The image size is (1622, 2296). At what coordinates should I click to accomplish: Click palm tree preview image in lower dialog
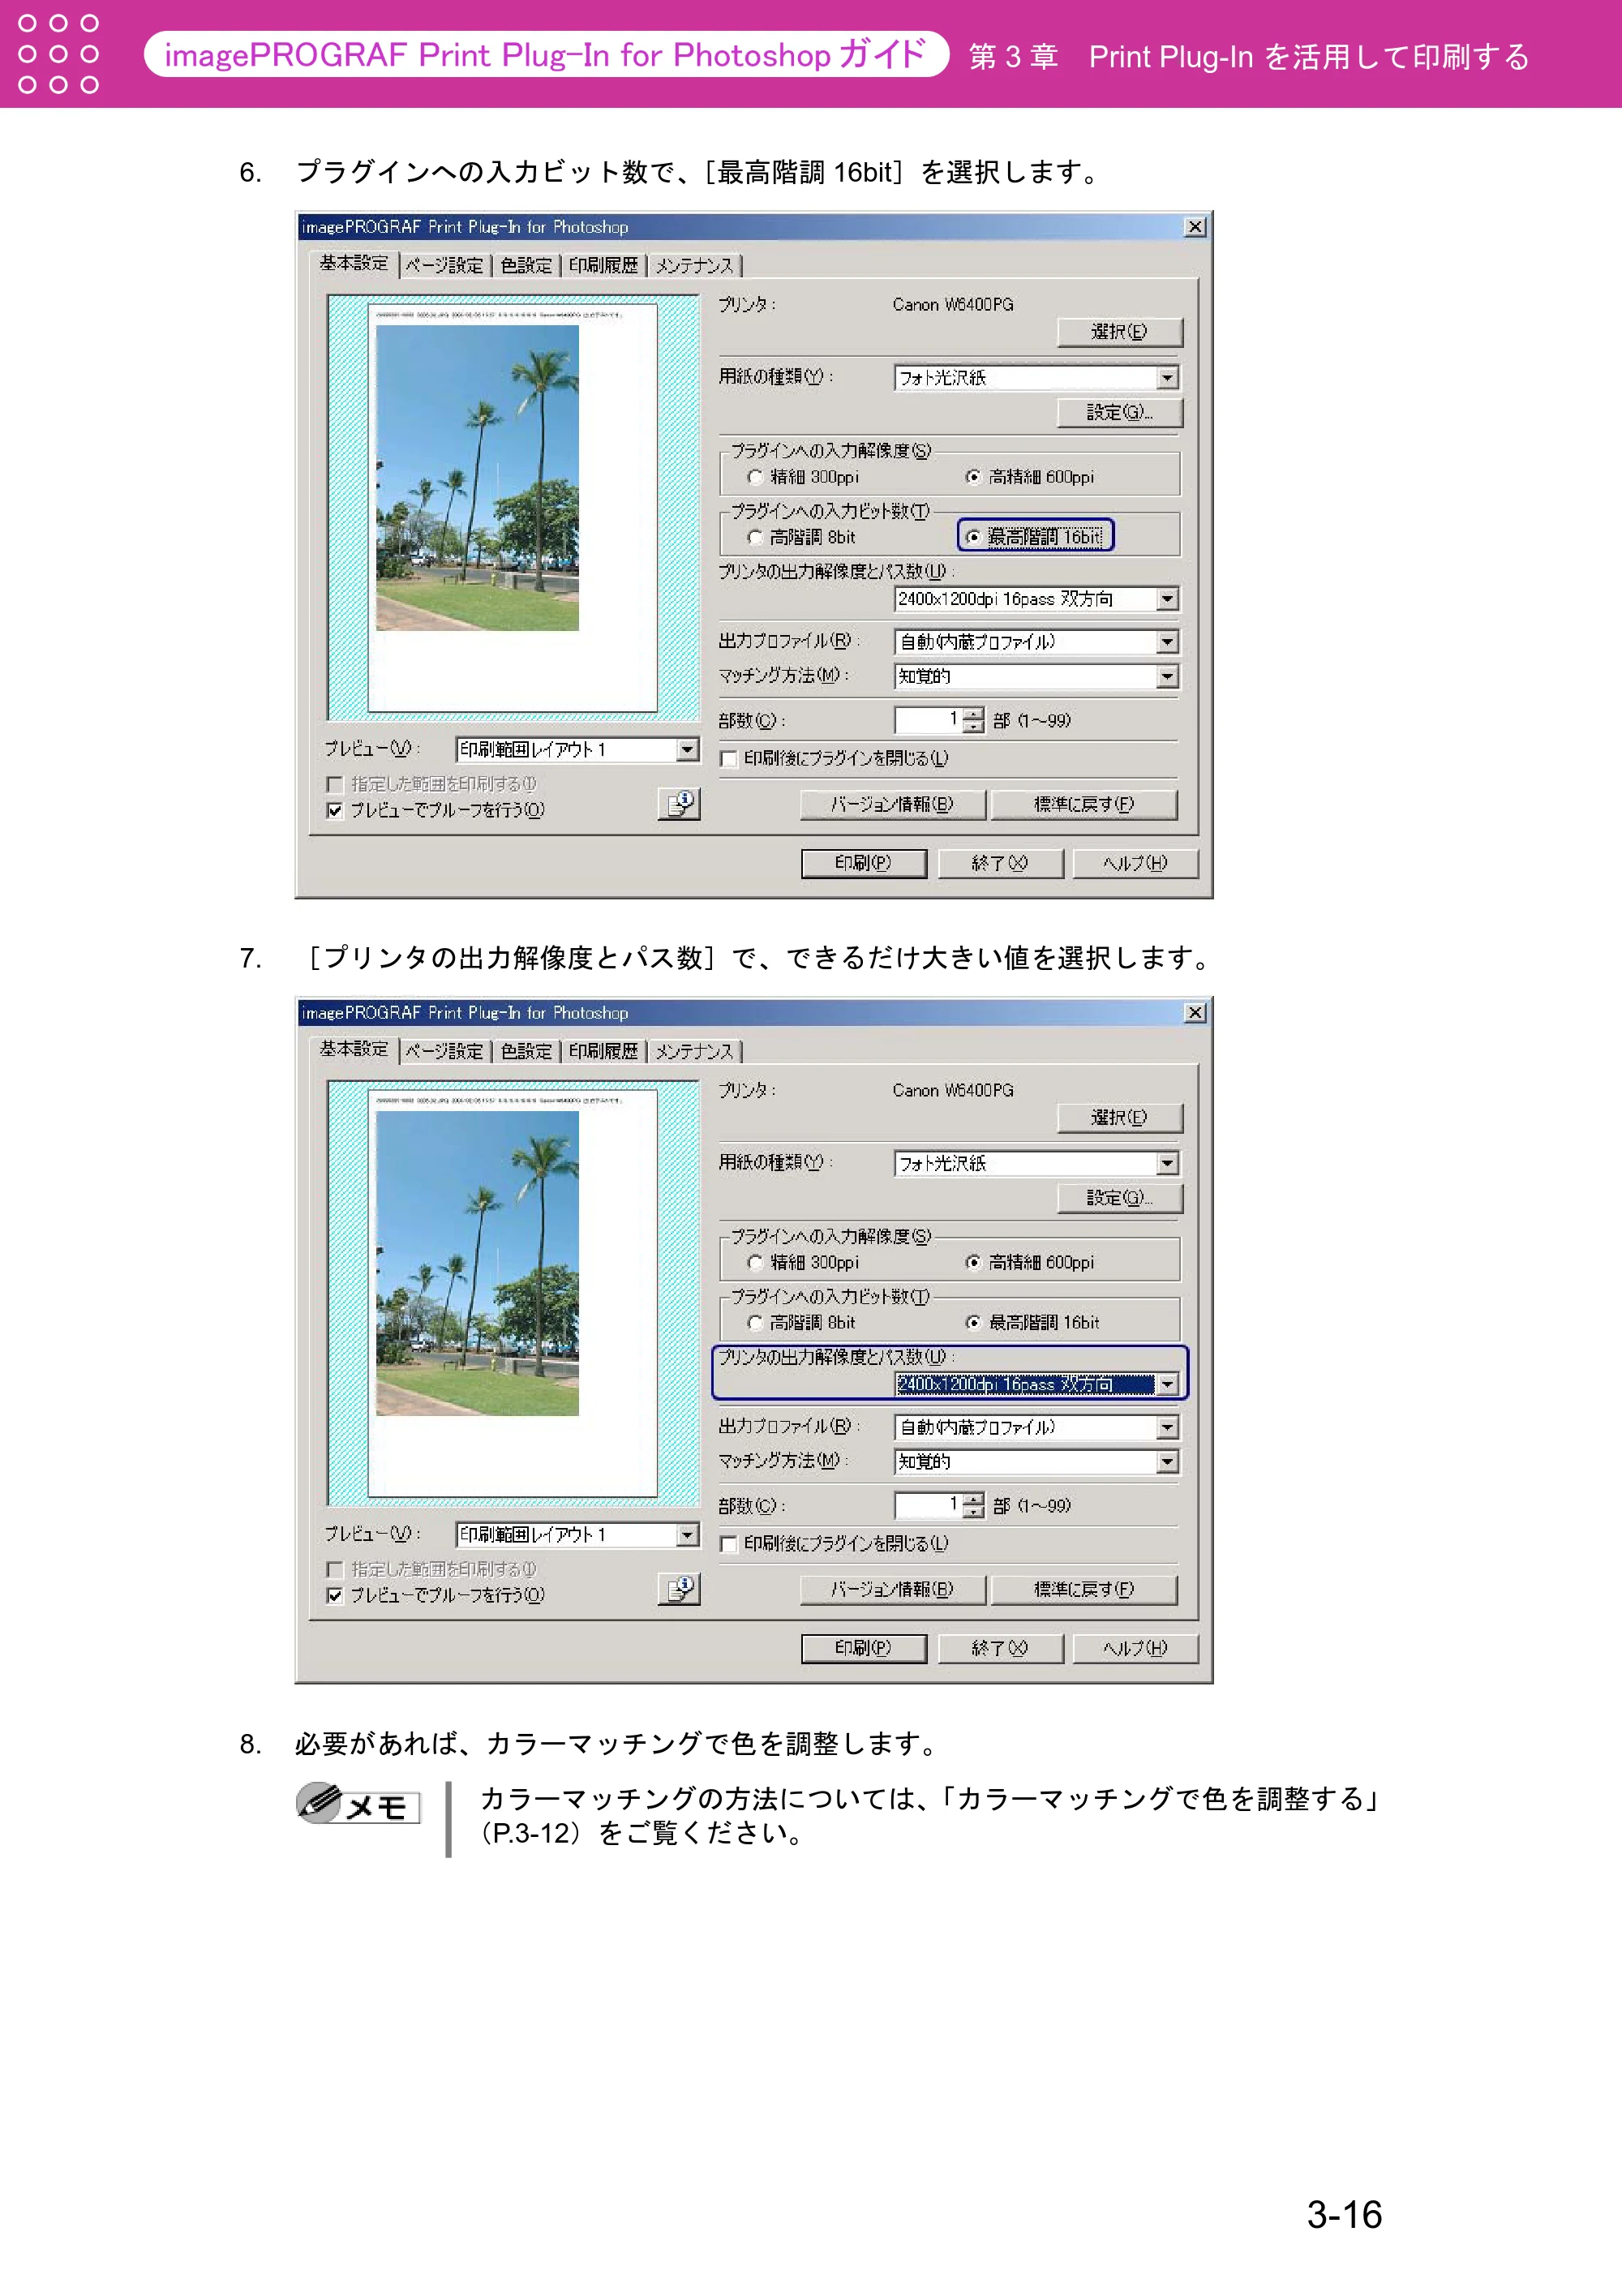[477, 1263]
